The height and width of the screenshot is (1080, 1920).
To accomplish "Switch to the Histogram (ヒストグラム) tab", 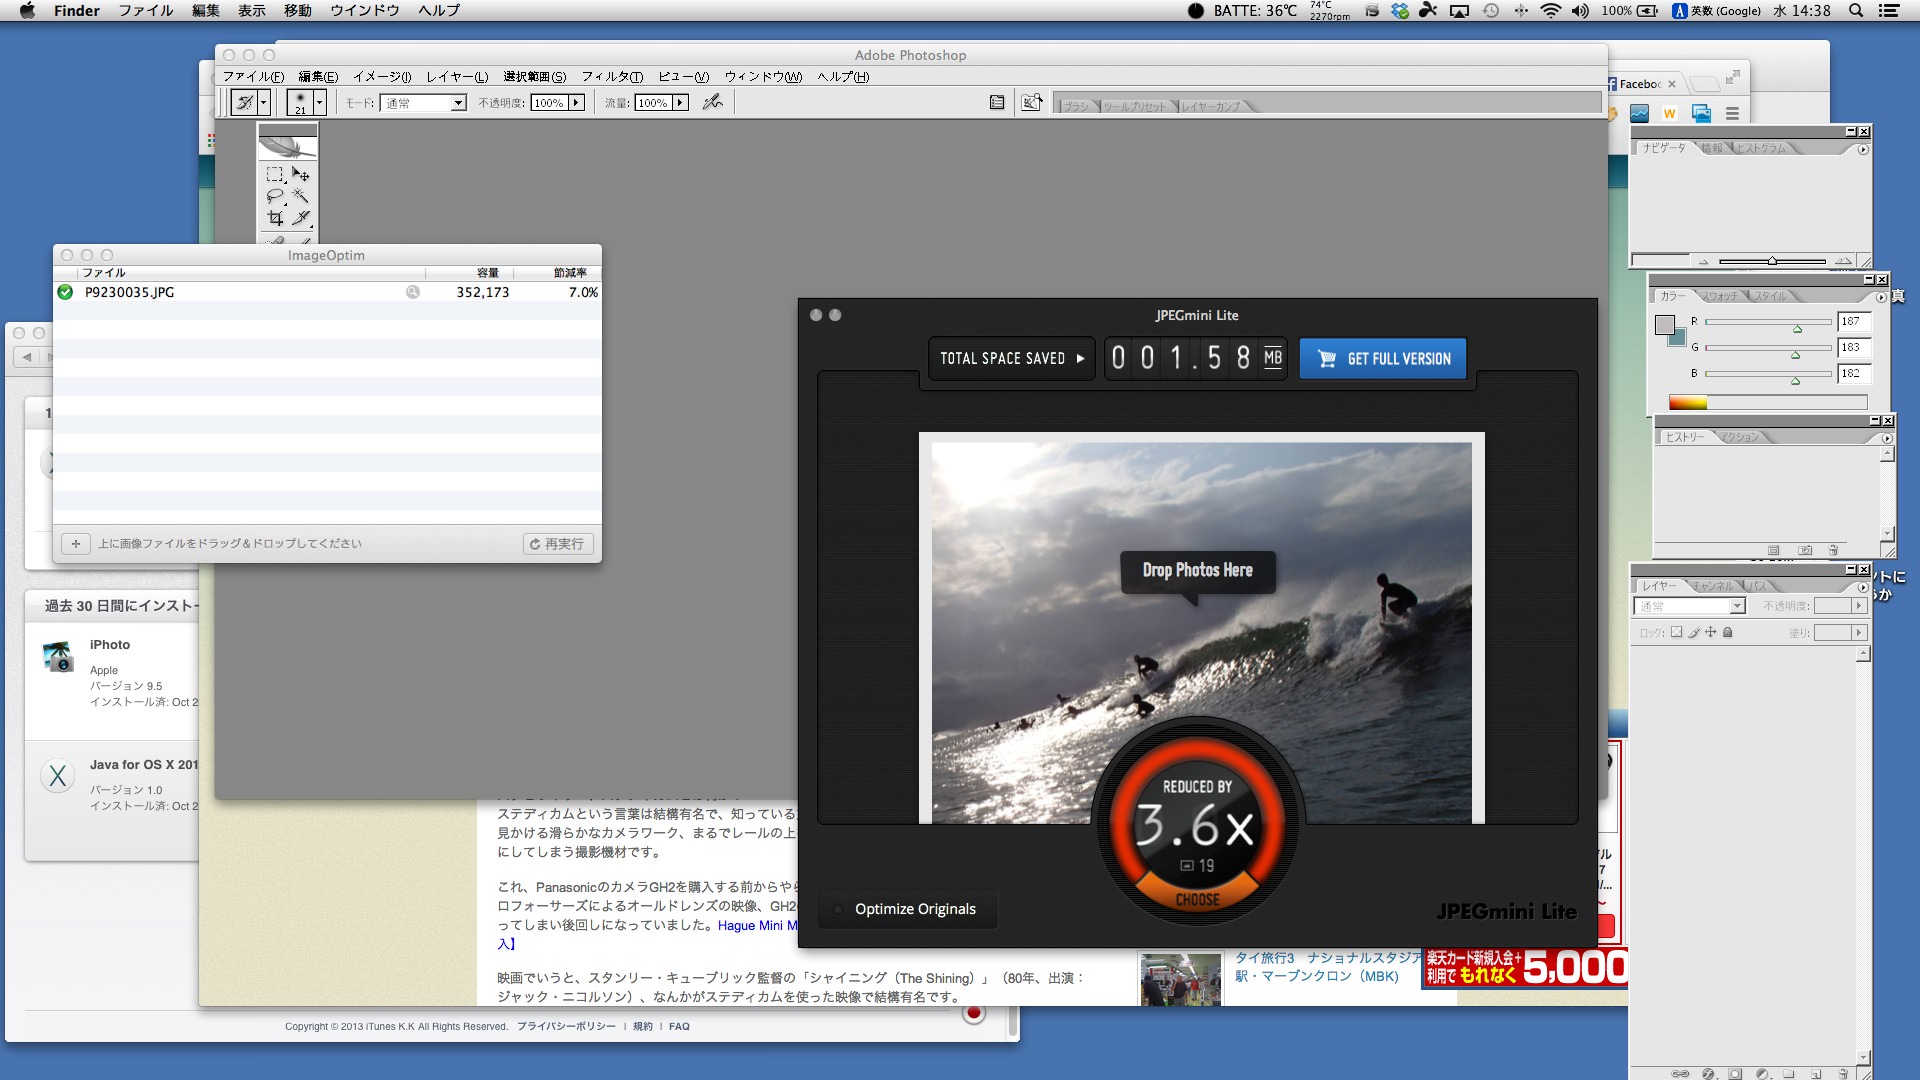I will click(1761, 148).
